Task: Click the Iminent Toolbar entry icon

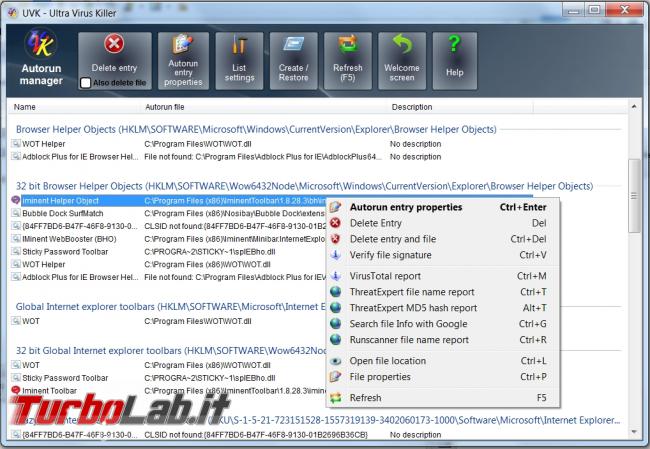Action: click(x=16, y=390)
